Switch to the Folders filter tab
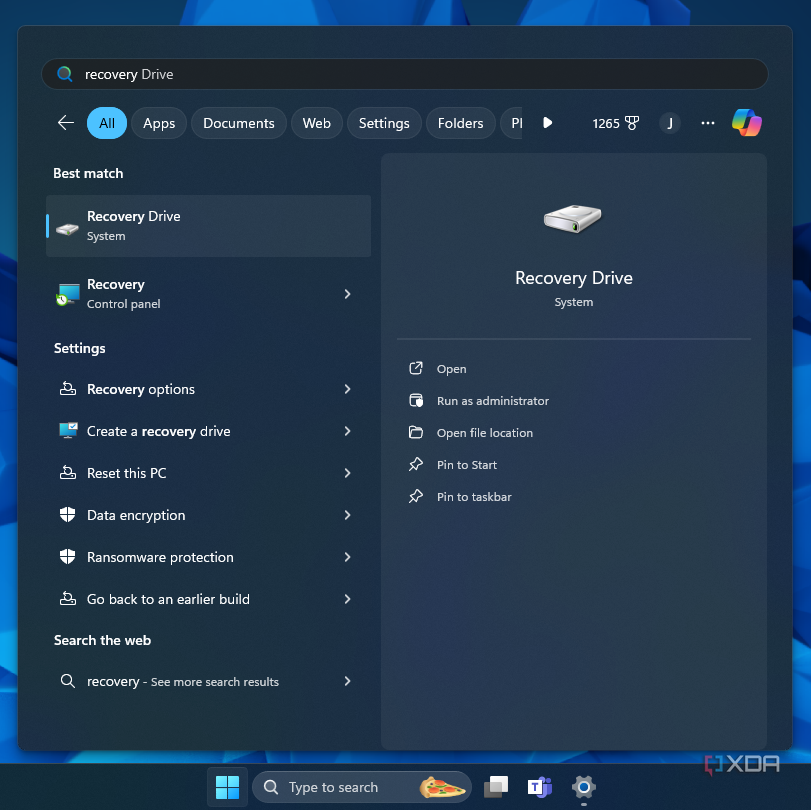This screenshot has width=811, height=810. [460, 123]
